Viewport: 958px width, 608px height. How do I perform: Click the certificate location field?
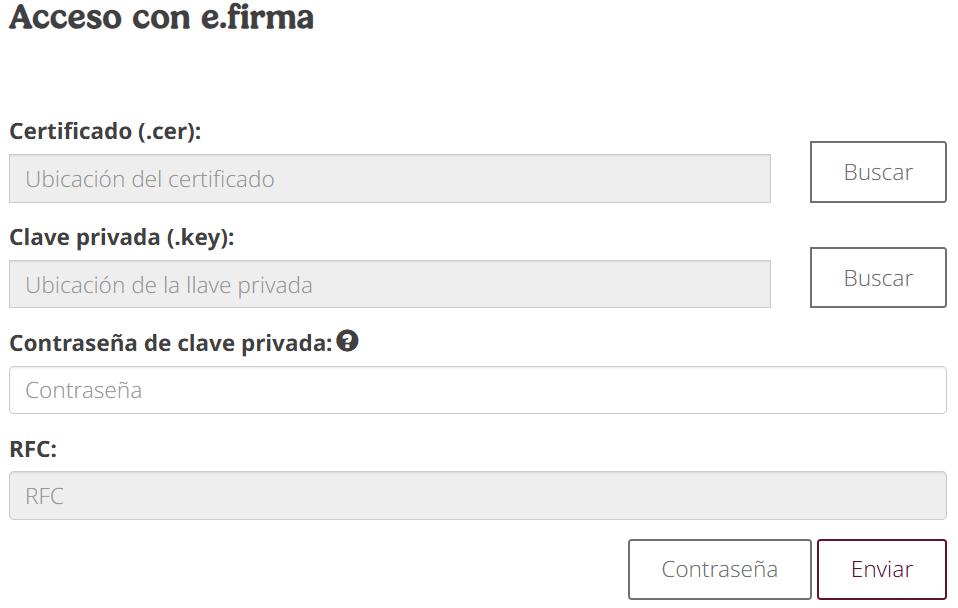[x=389, y=179]
